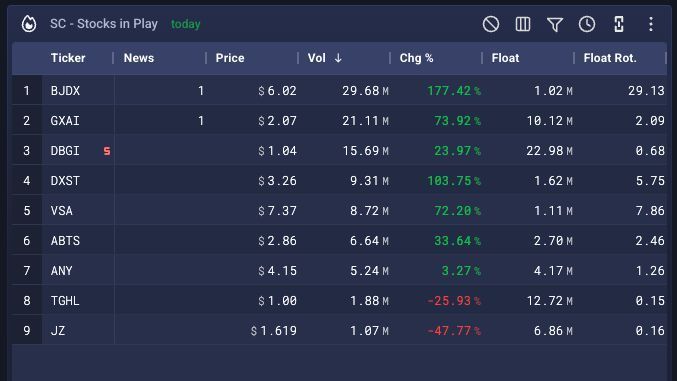Image resolution: width=677 pixels, height=381 pixels.
Task: Click the 7.86 float rotation cell
Action: (650, 211)
